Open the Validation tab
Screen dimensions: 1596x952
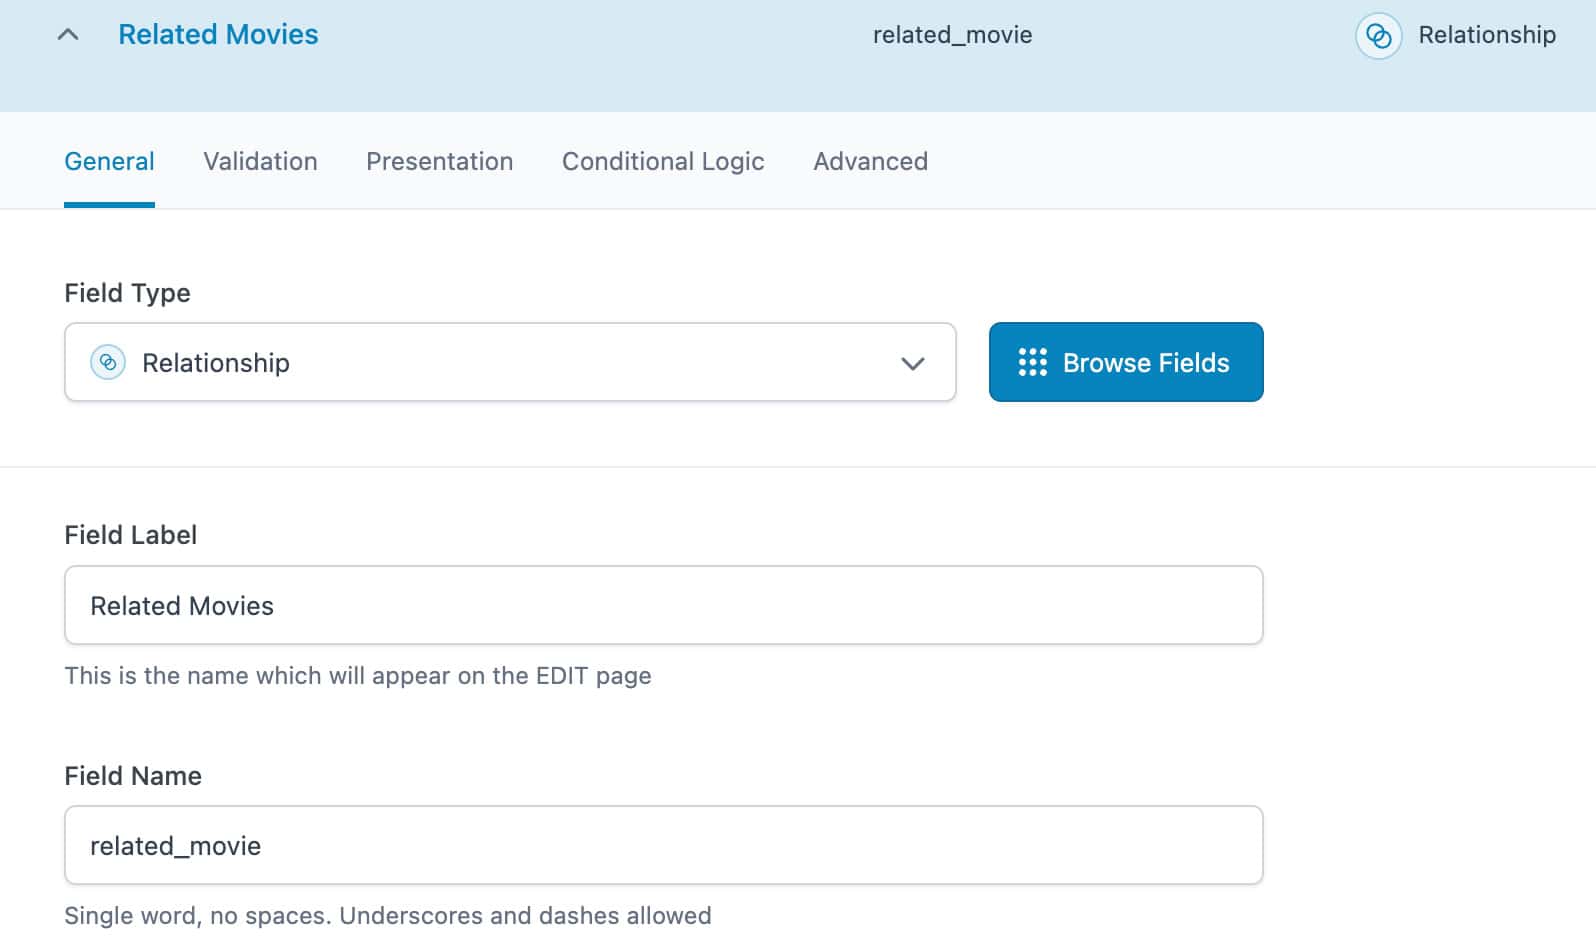pos(260,161)
